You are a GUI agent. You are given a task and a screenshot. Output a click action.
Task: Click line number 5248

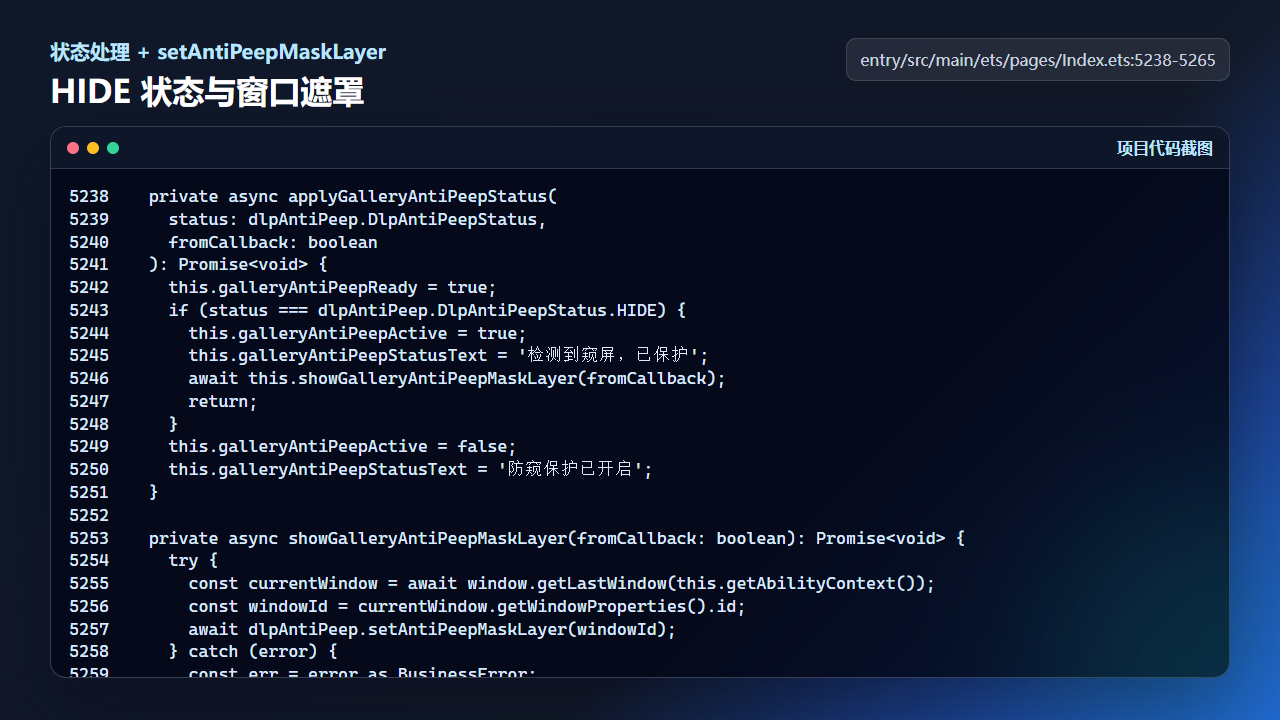(x=89, y=424)
